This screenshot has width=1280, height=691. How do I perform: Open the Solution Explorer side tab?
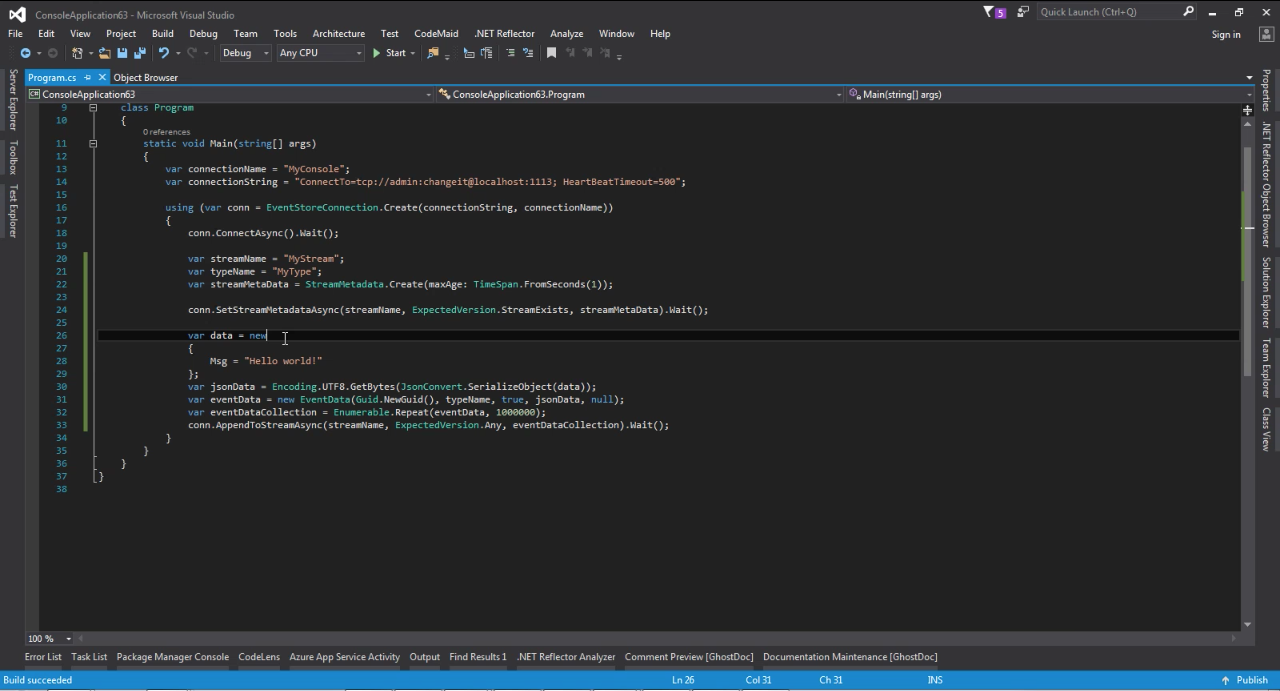1266,292
